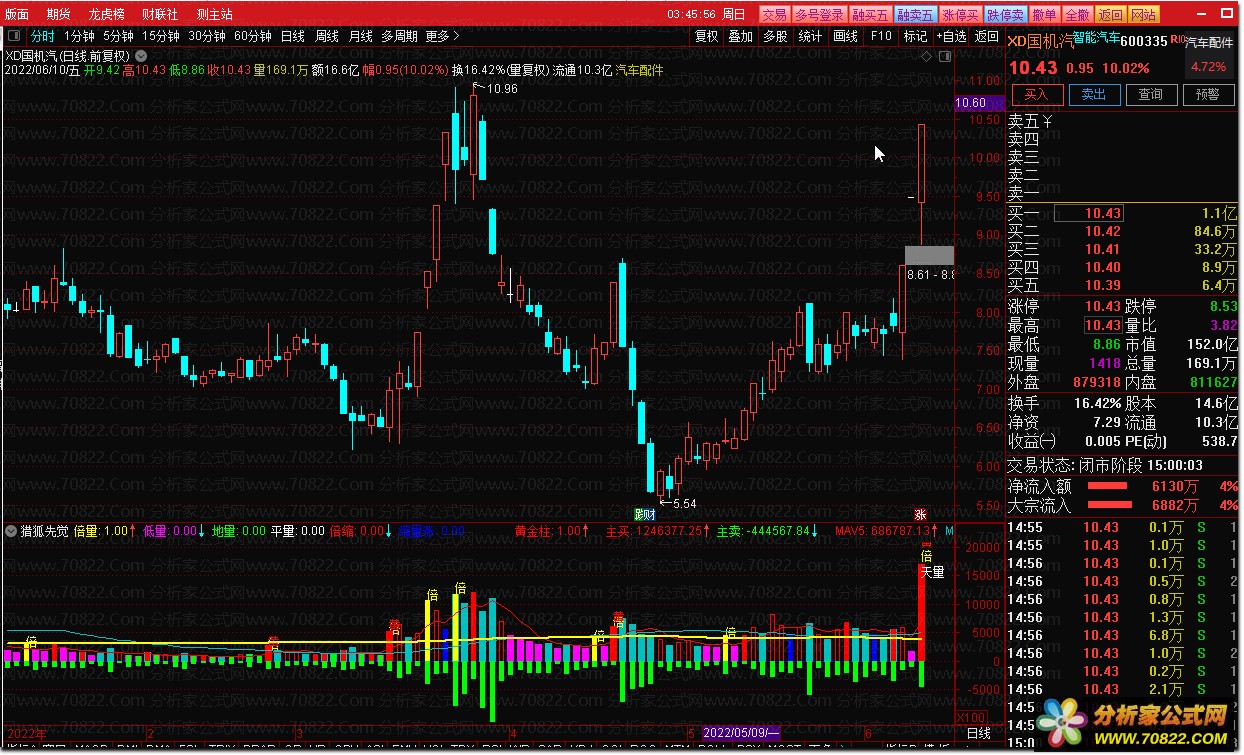The height and width of the screenshot is (755, 1244).
Task: Open the 测主站 menu
Action: pyautogui.click(x=214, y=15)
